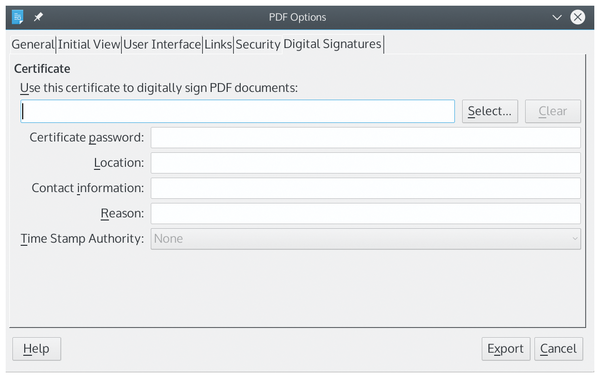Switch to the General tab
Viewport: 600px width, 378px height.
point(33,44)
